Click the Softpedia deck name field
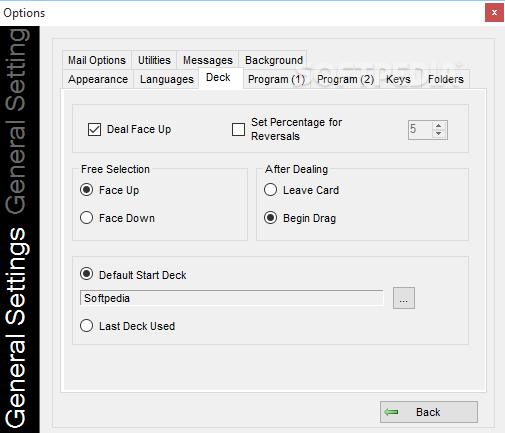 [231, 298]
